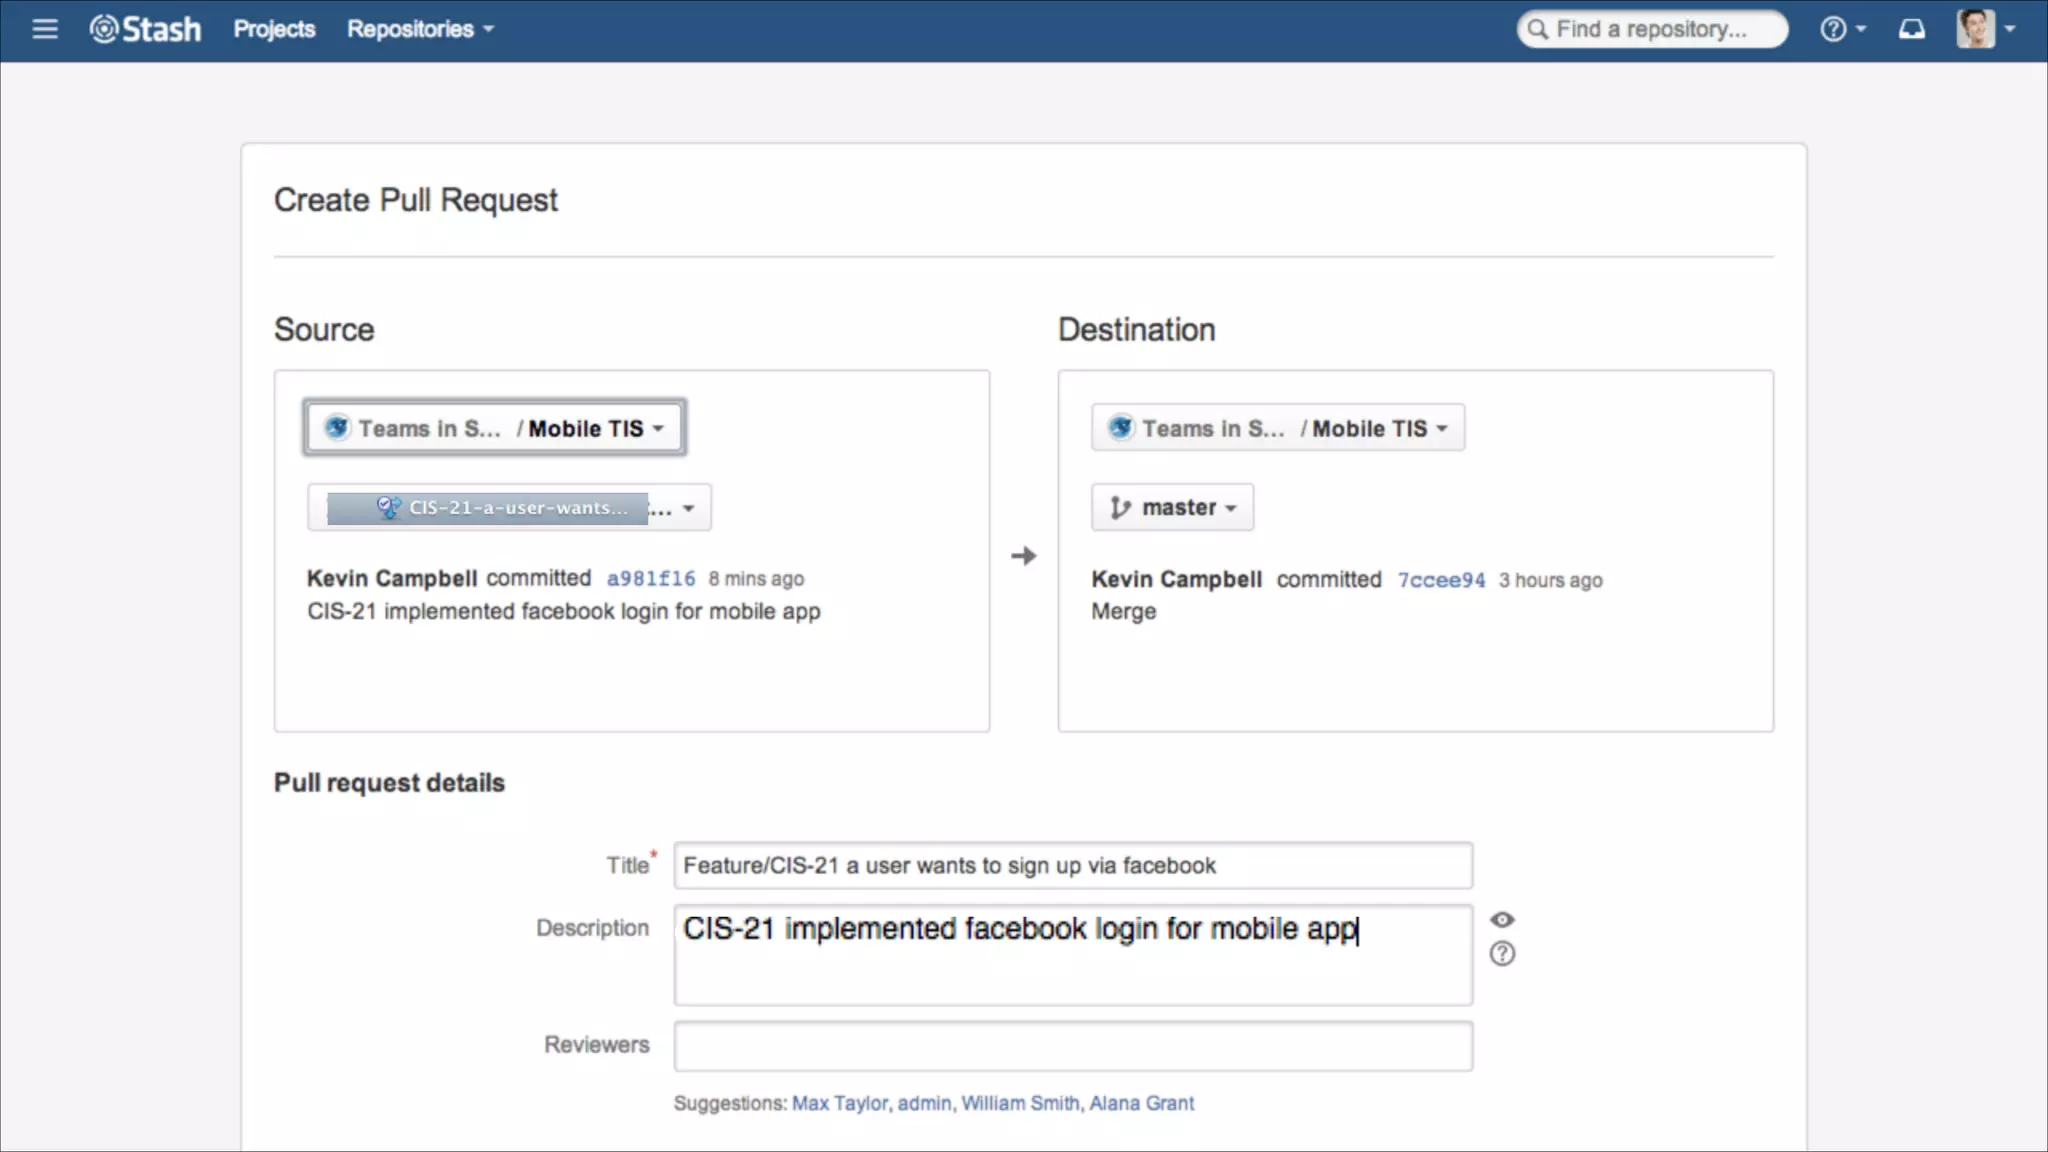Open the commit link a981f16

(650, 579)
